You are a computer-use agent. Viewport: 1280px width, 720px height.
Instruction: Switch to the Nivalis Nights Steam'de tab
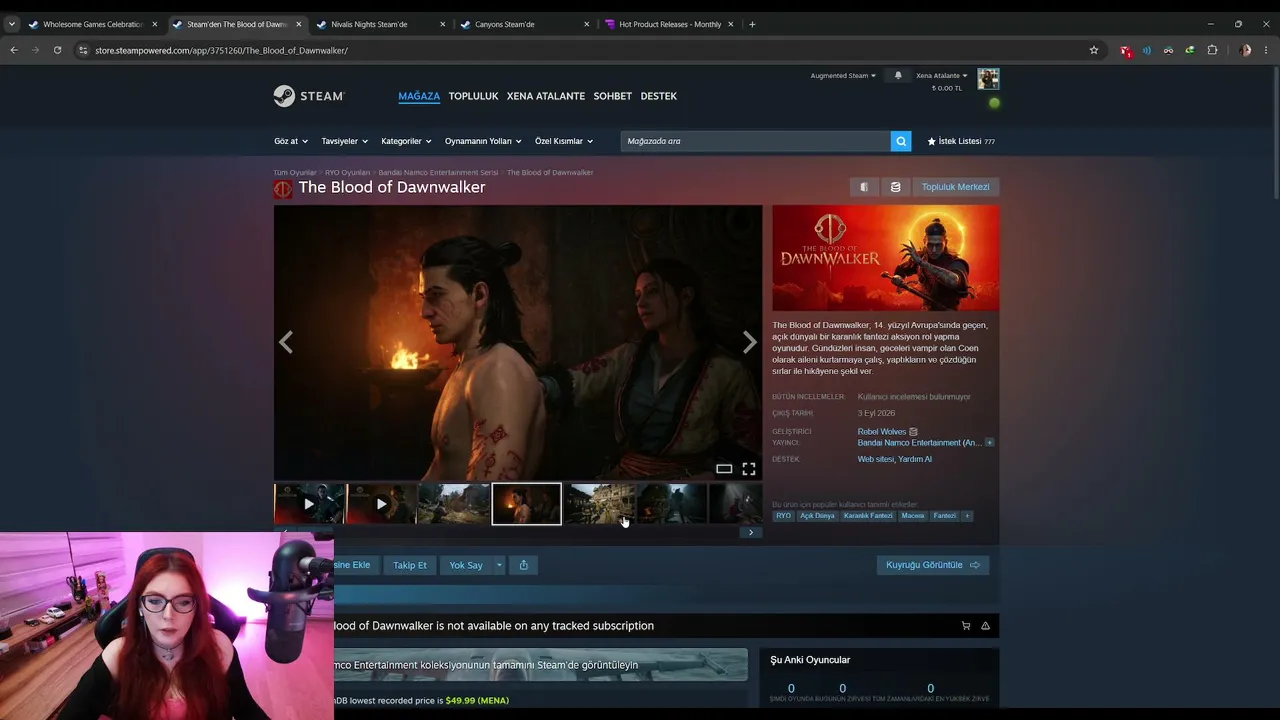click(x=380, y=24)
